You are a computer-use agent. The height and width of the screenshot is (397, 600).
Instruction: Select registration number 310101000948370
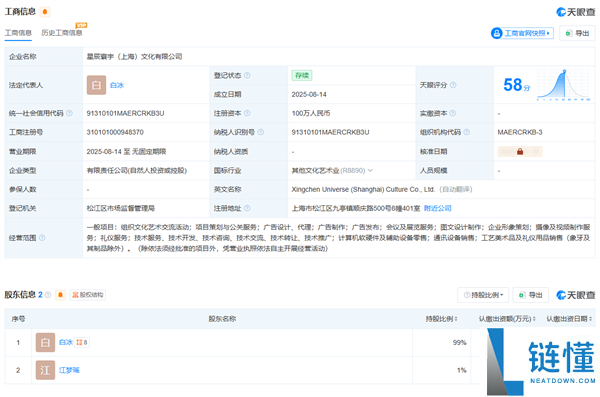click(x=115, y=132)
